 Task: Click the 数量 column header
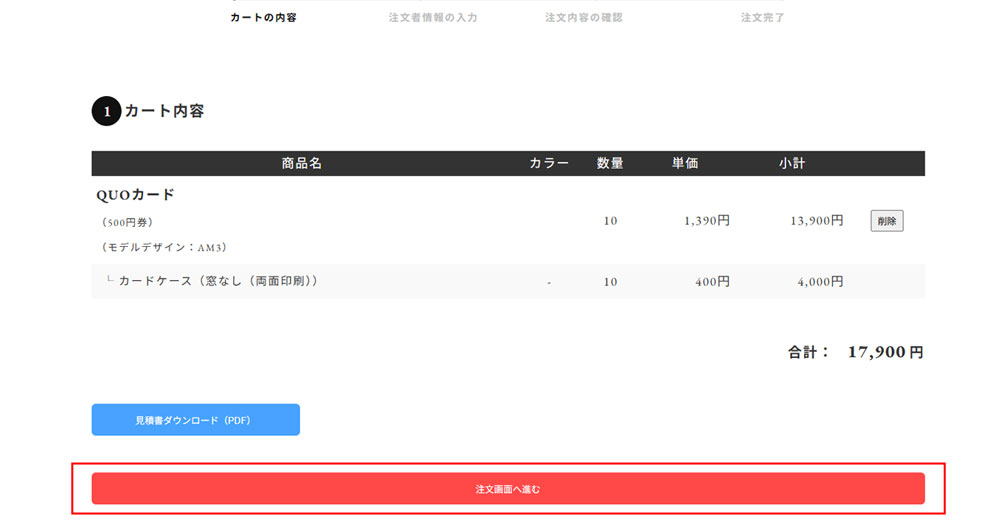click(x=610, y=163)
